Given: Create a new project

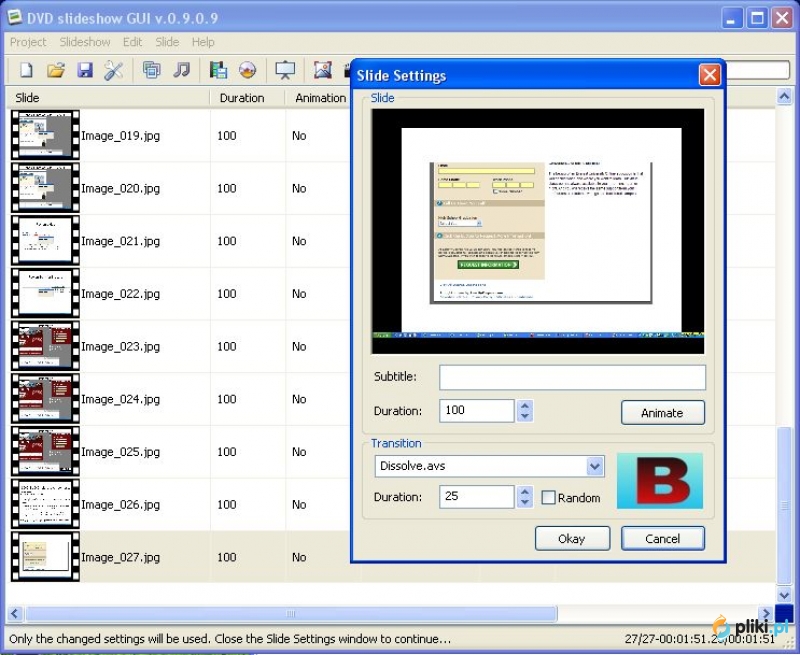Looking at the screenshot, I should pos(25,70).
